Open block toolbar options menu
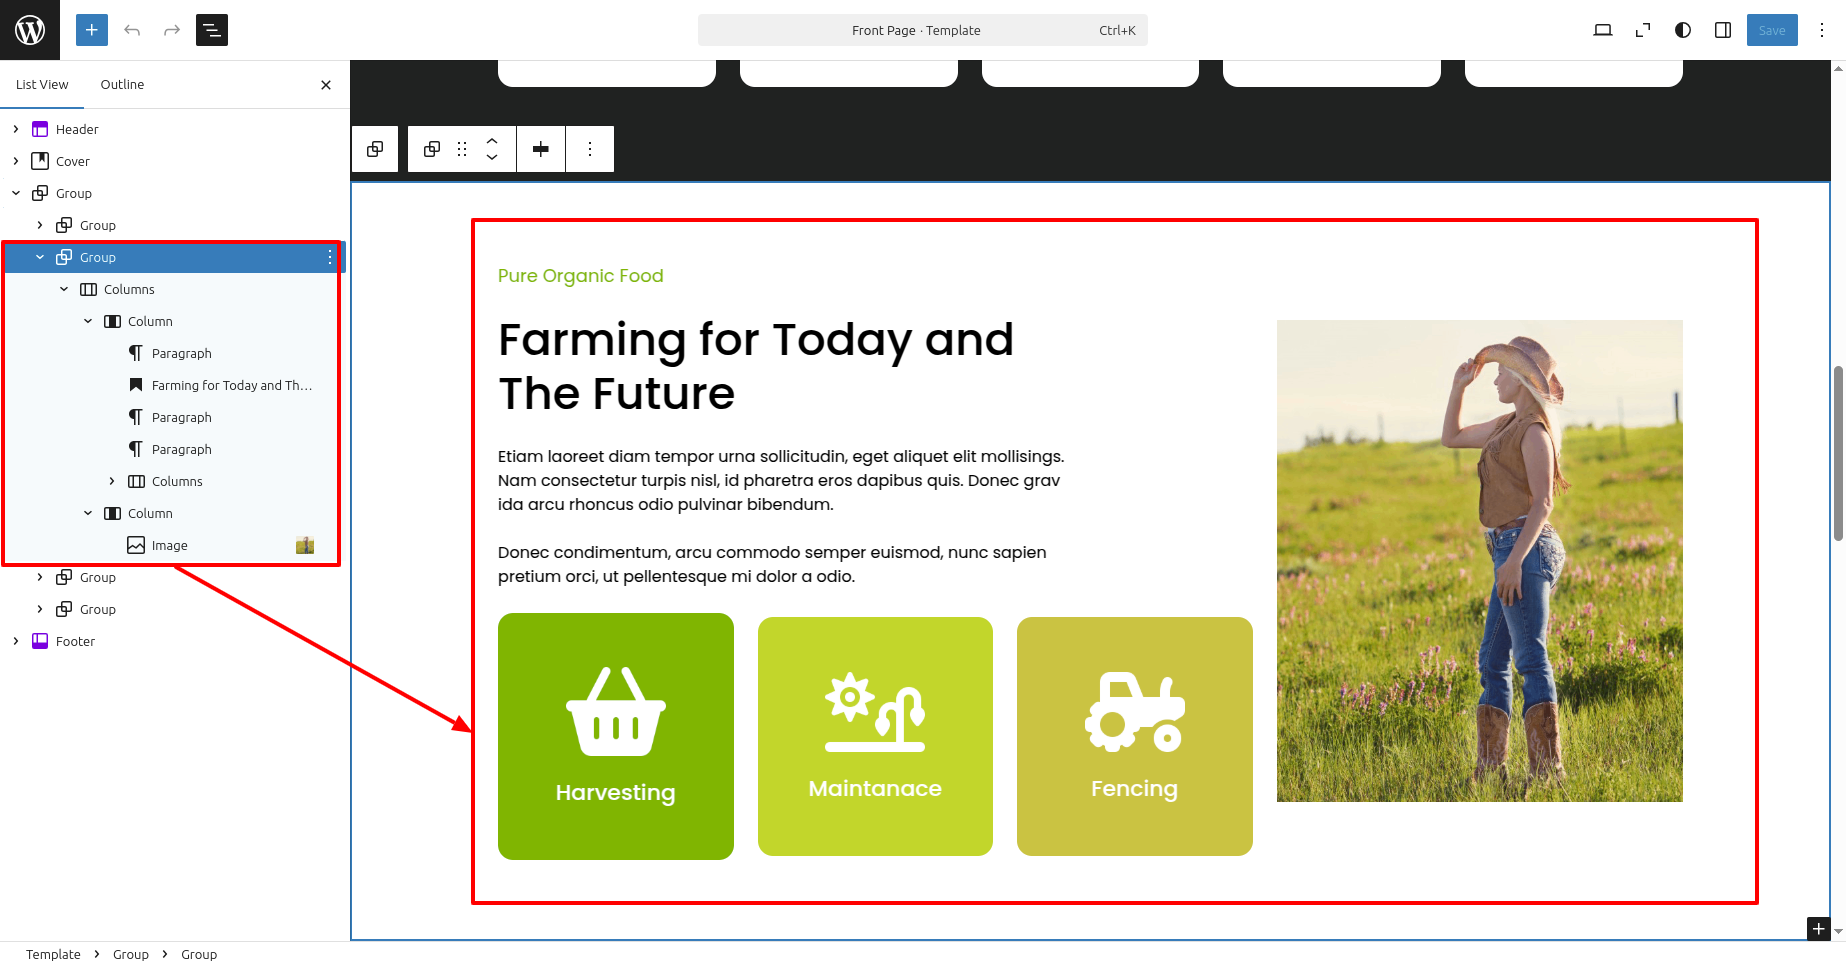Viewport: 1846px width, 966px height. 590,149
